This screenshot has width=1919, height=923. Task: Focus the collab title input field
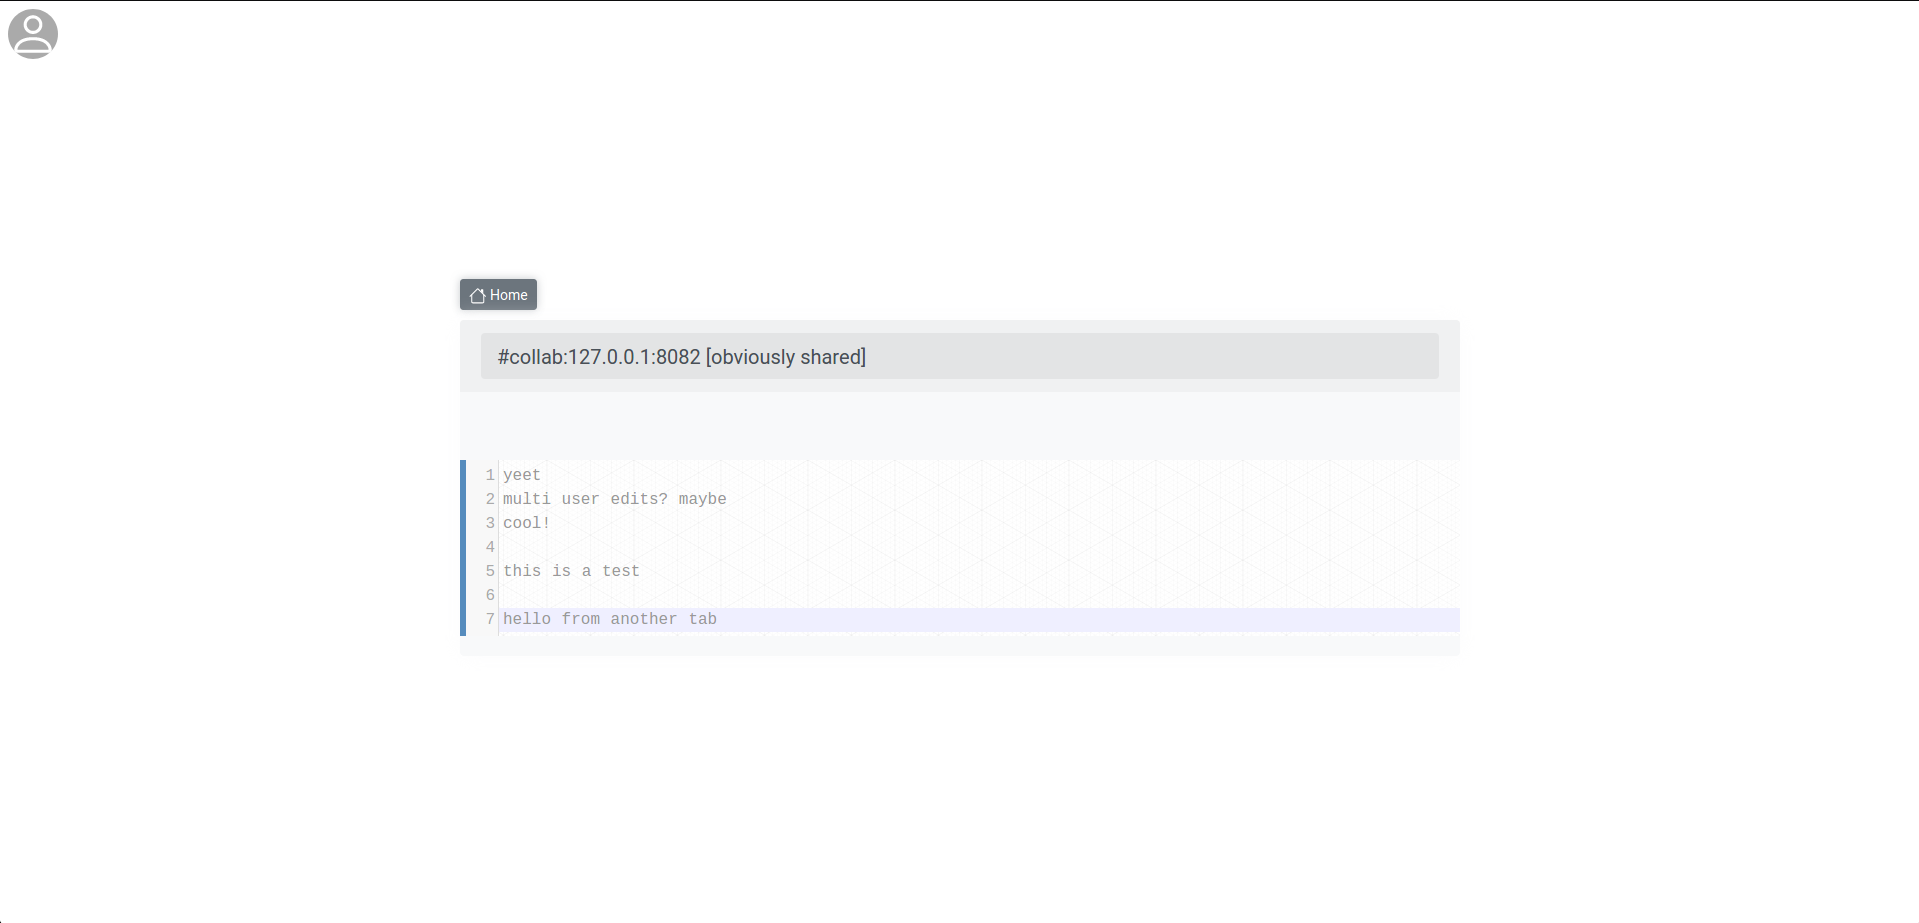tap(959, 356)
